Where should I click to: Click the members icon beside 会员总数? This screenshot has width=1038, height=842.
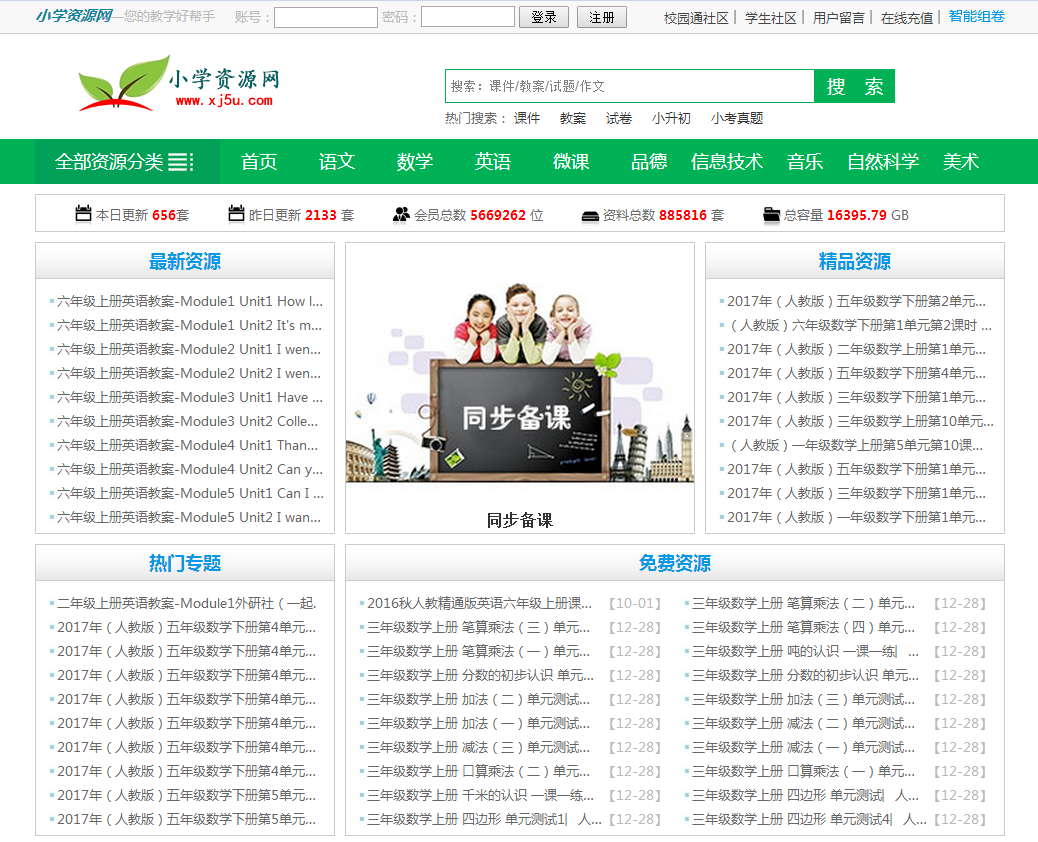pos(401,214)
